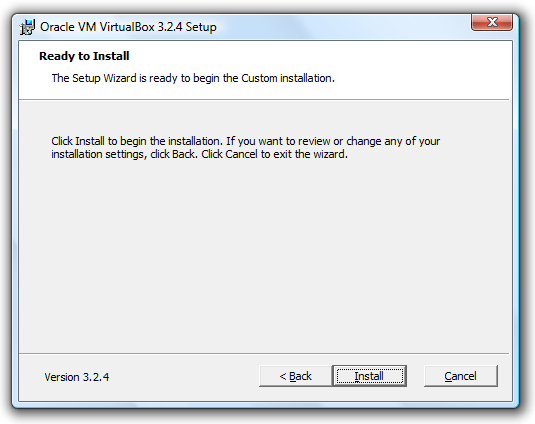The height and width of the screenshot is (424, 535).
Task: Click the "Ready to Install" bold heading
Action: tap(84, 56)
